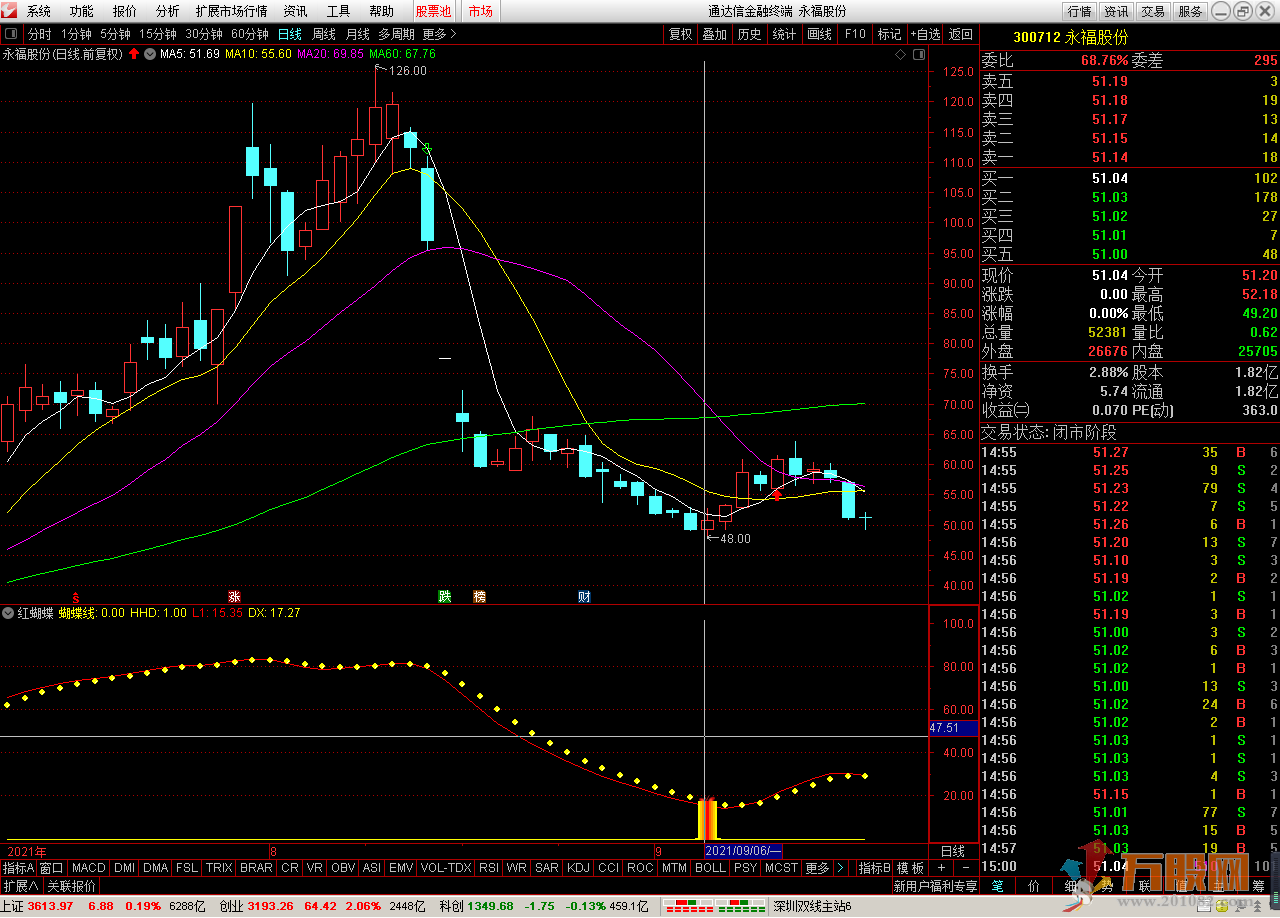Zoom in chart with + button
This screenshot has height=918, width=1280.
click(x=942, y=868)
